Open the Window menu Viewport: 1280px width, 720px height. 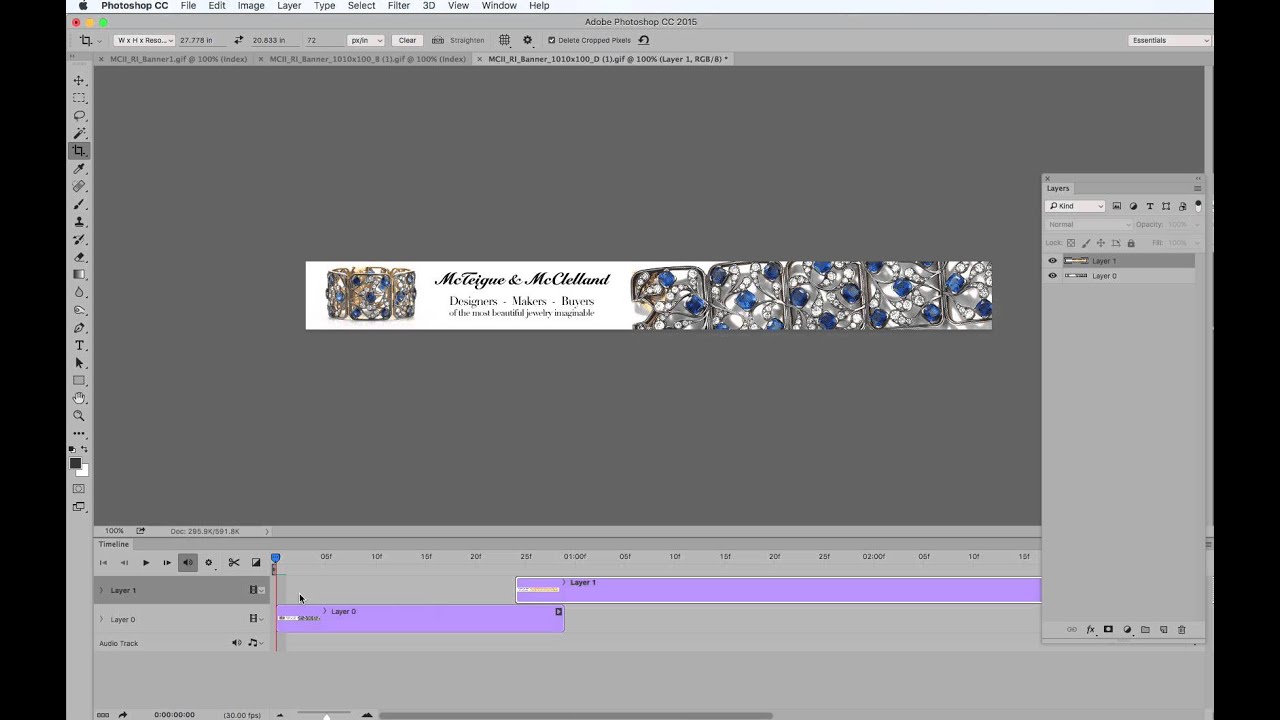499,6
